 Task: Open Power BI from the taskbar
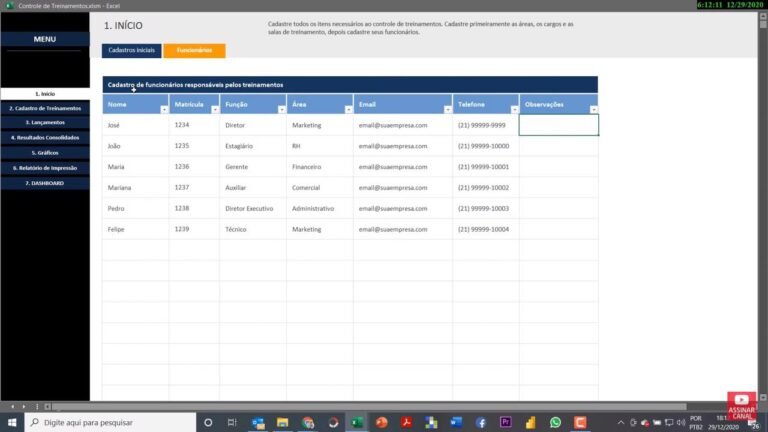click(x=530, y=422)
